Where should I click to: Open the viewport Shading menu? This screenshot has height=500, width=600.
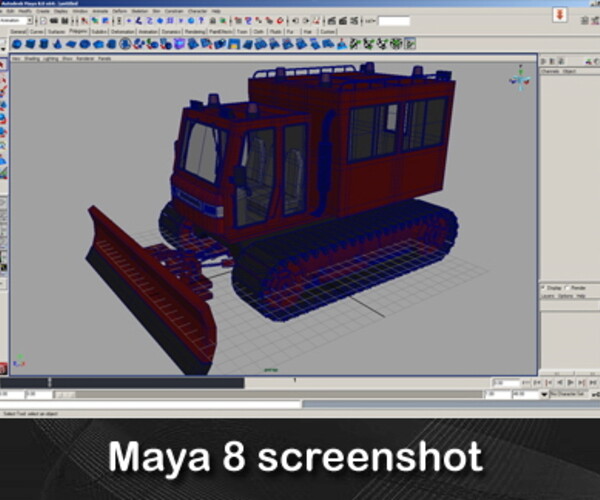tap(32, 59)
